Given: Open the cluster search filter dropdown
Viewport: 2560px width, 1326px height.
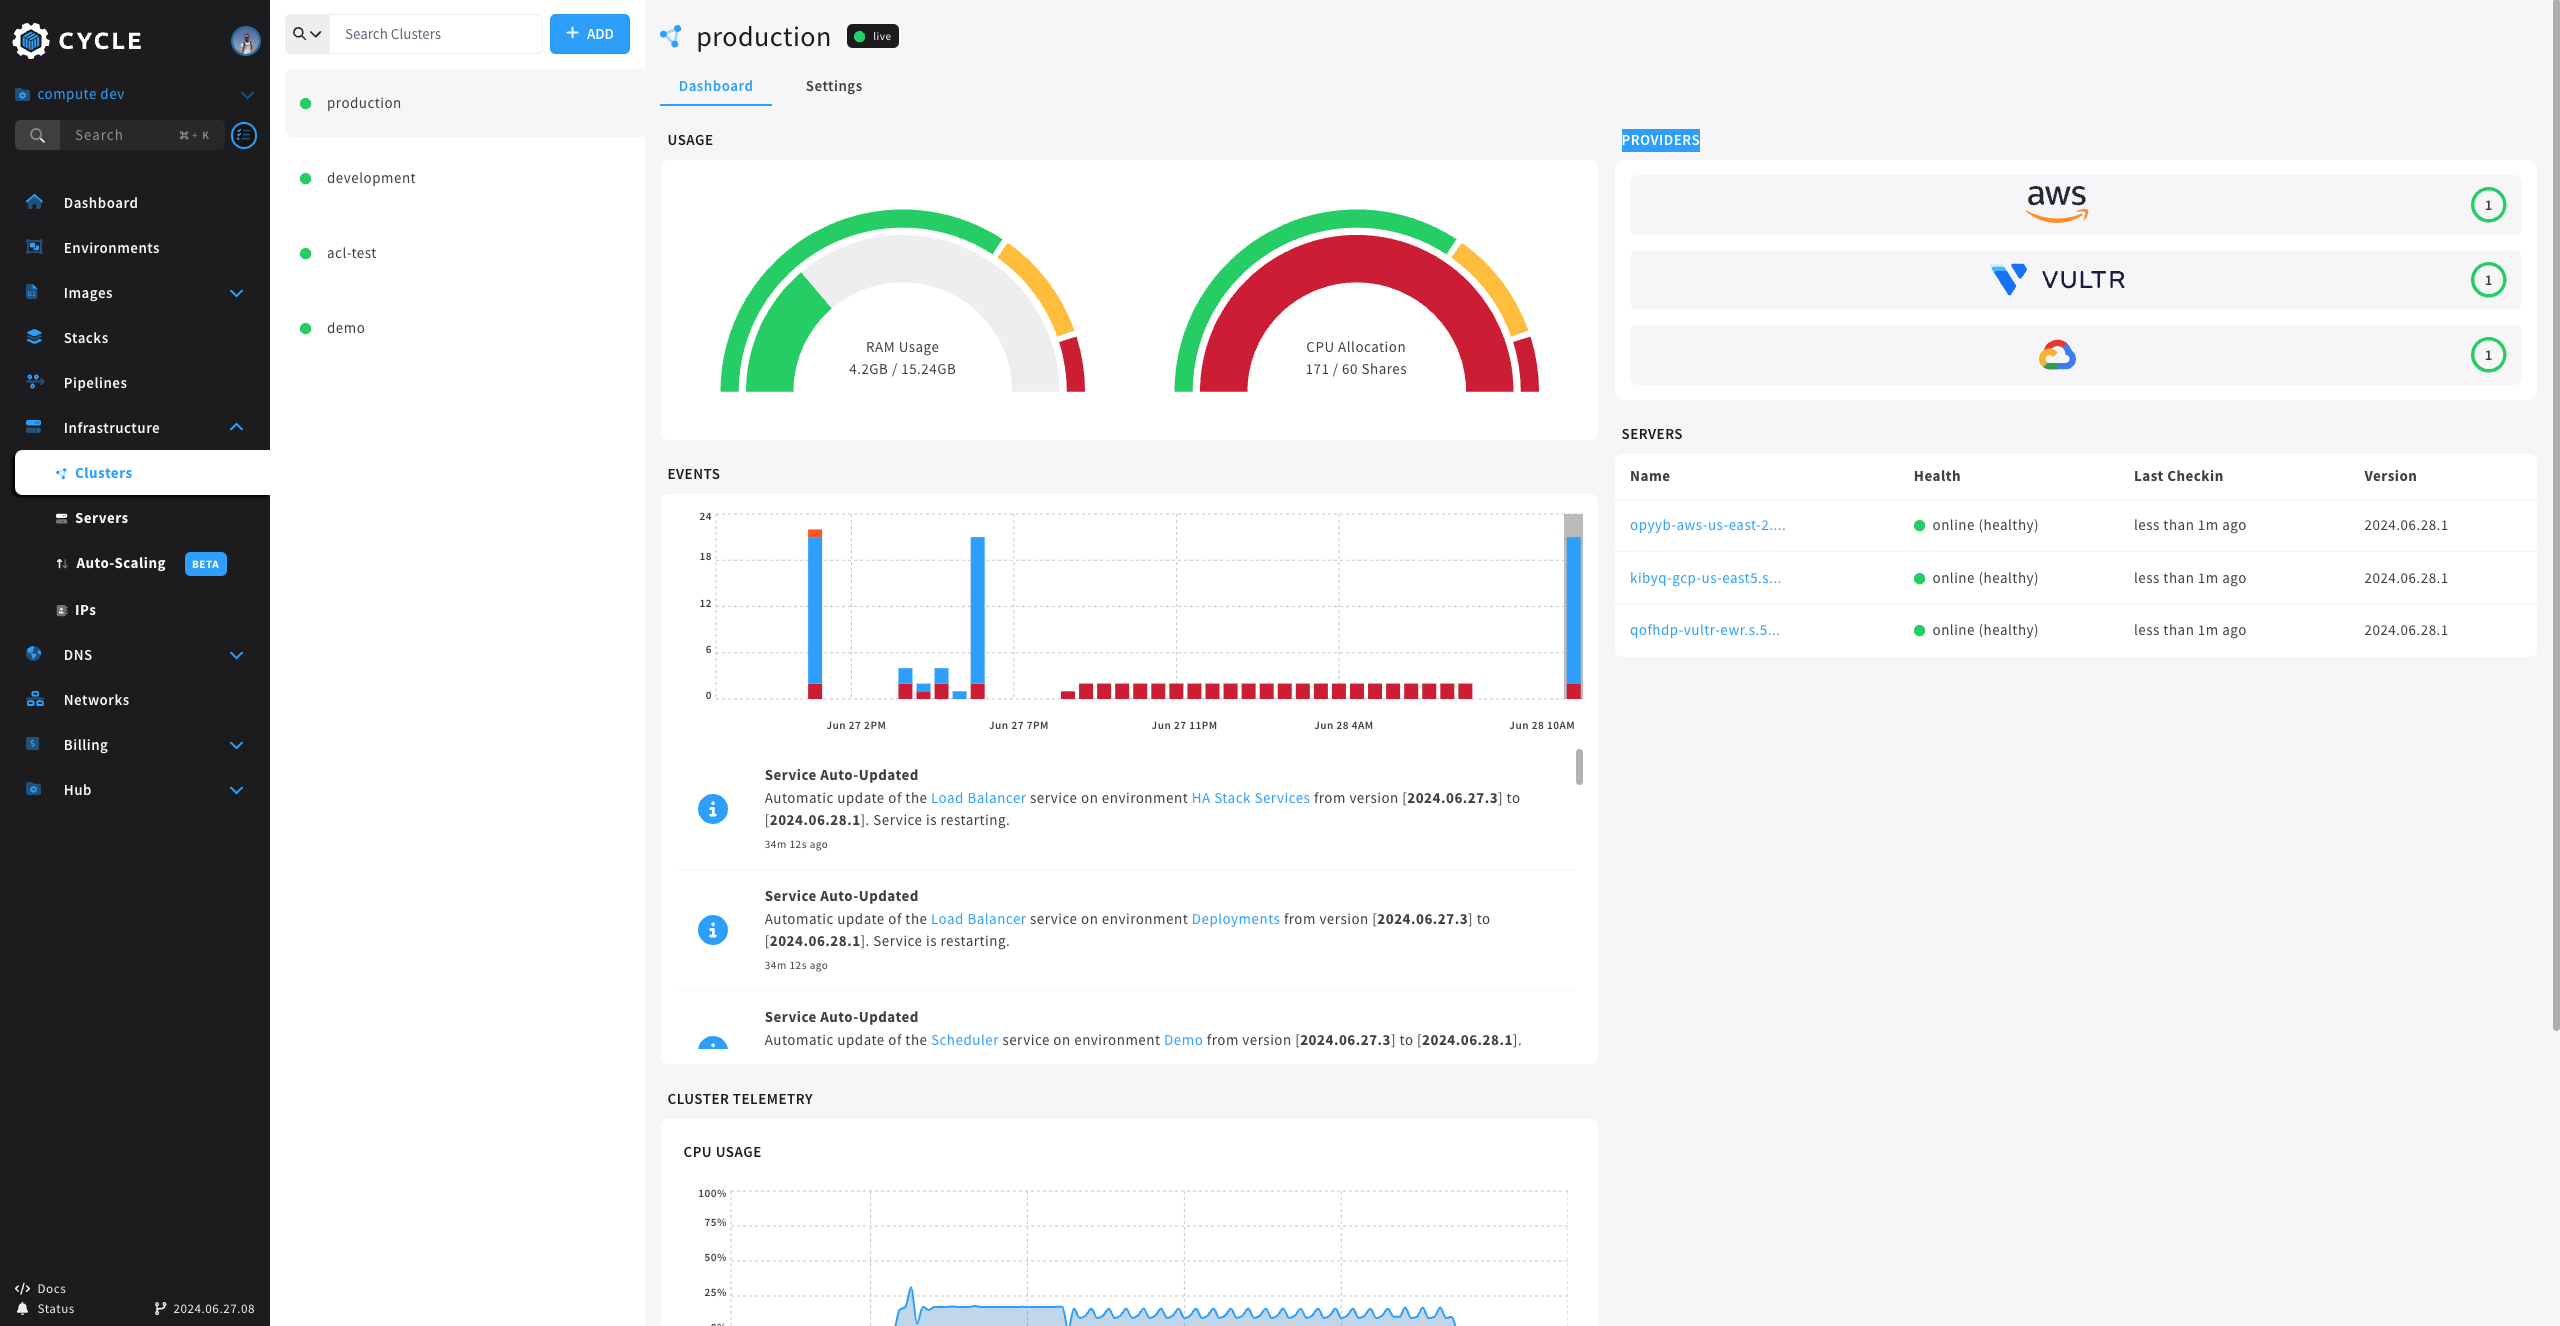Looking at the screenshot, I should [307, 34].
